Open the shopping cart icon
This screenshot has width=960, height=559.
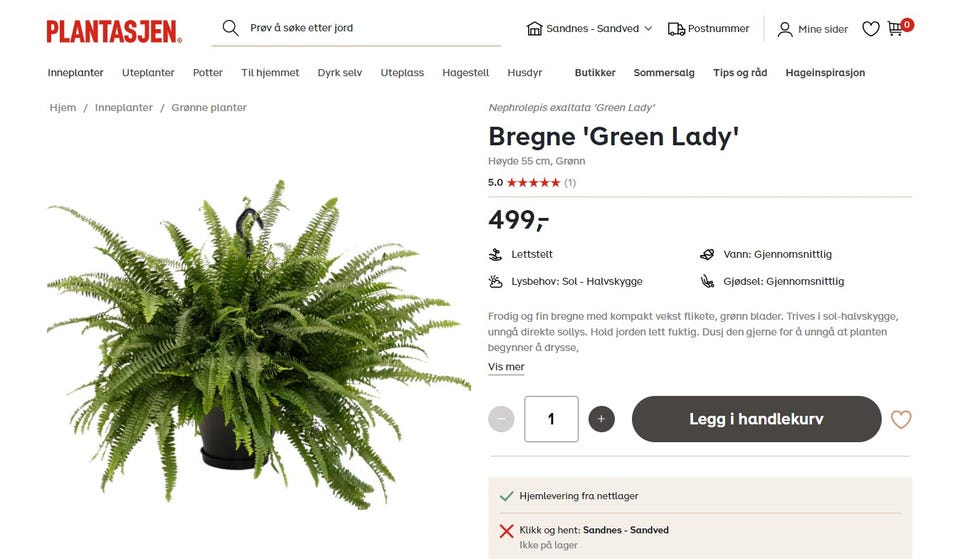tap(895, 29)
